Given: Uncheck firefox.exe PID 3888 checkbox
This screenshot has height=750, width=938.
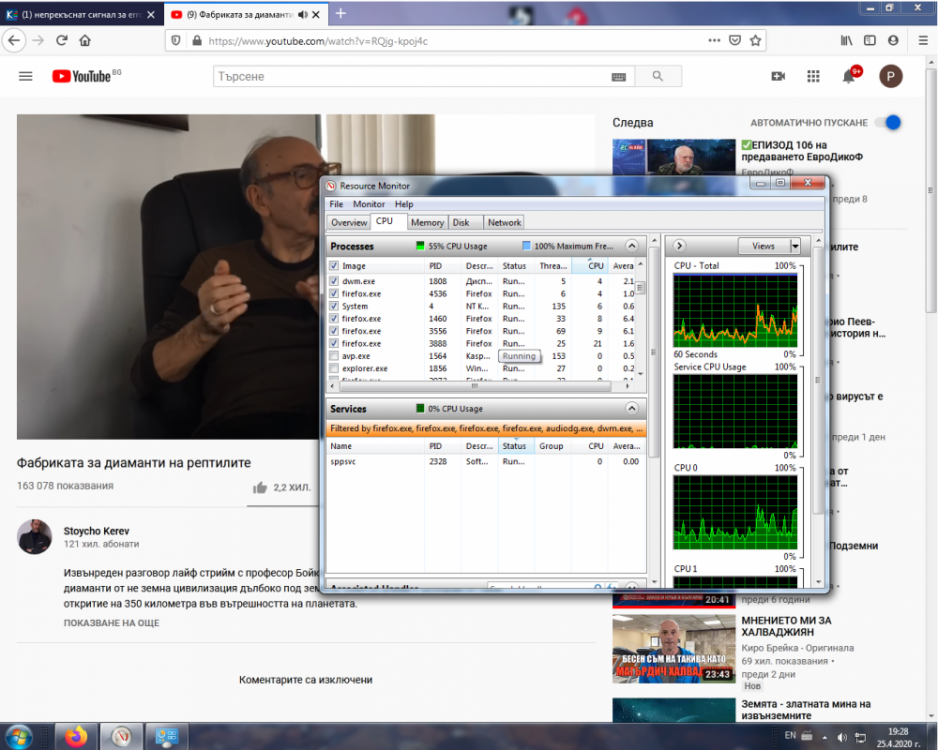Looking at the screenshot, I should [334, 343].
